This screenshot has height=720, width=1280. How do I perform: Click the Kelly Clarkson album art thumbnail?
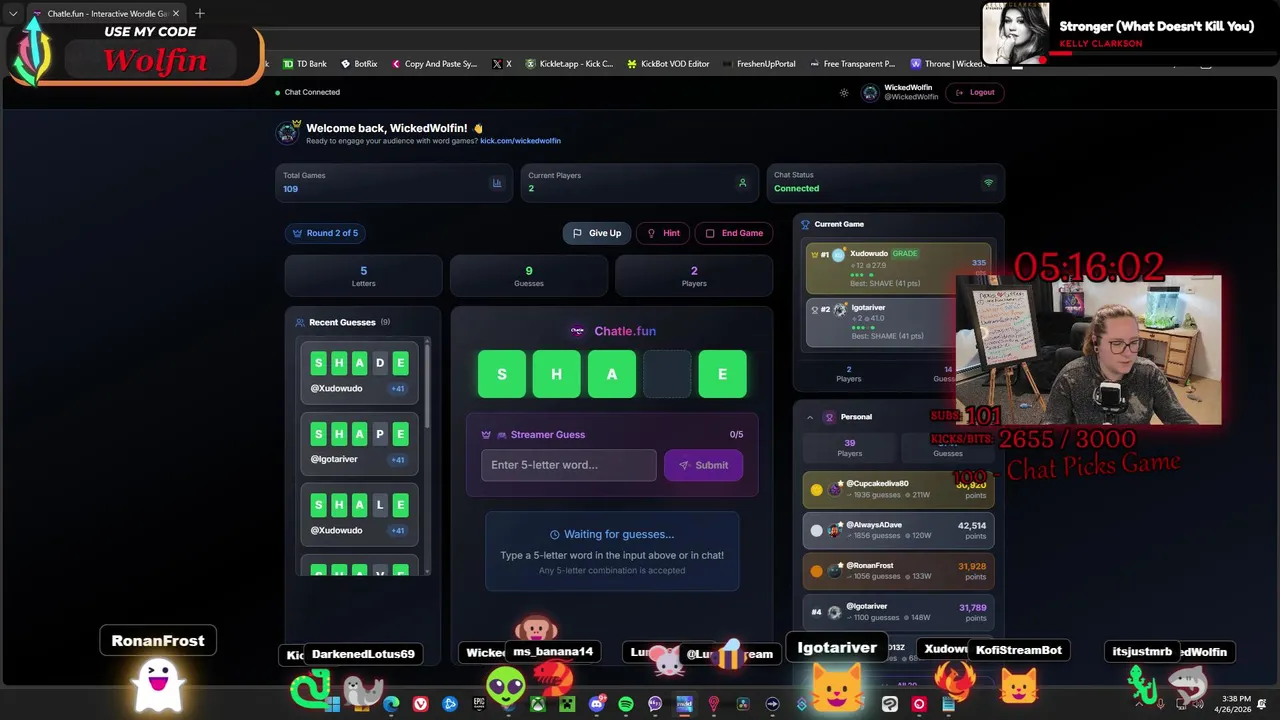coord(1016,32)
